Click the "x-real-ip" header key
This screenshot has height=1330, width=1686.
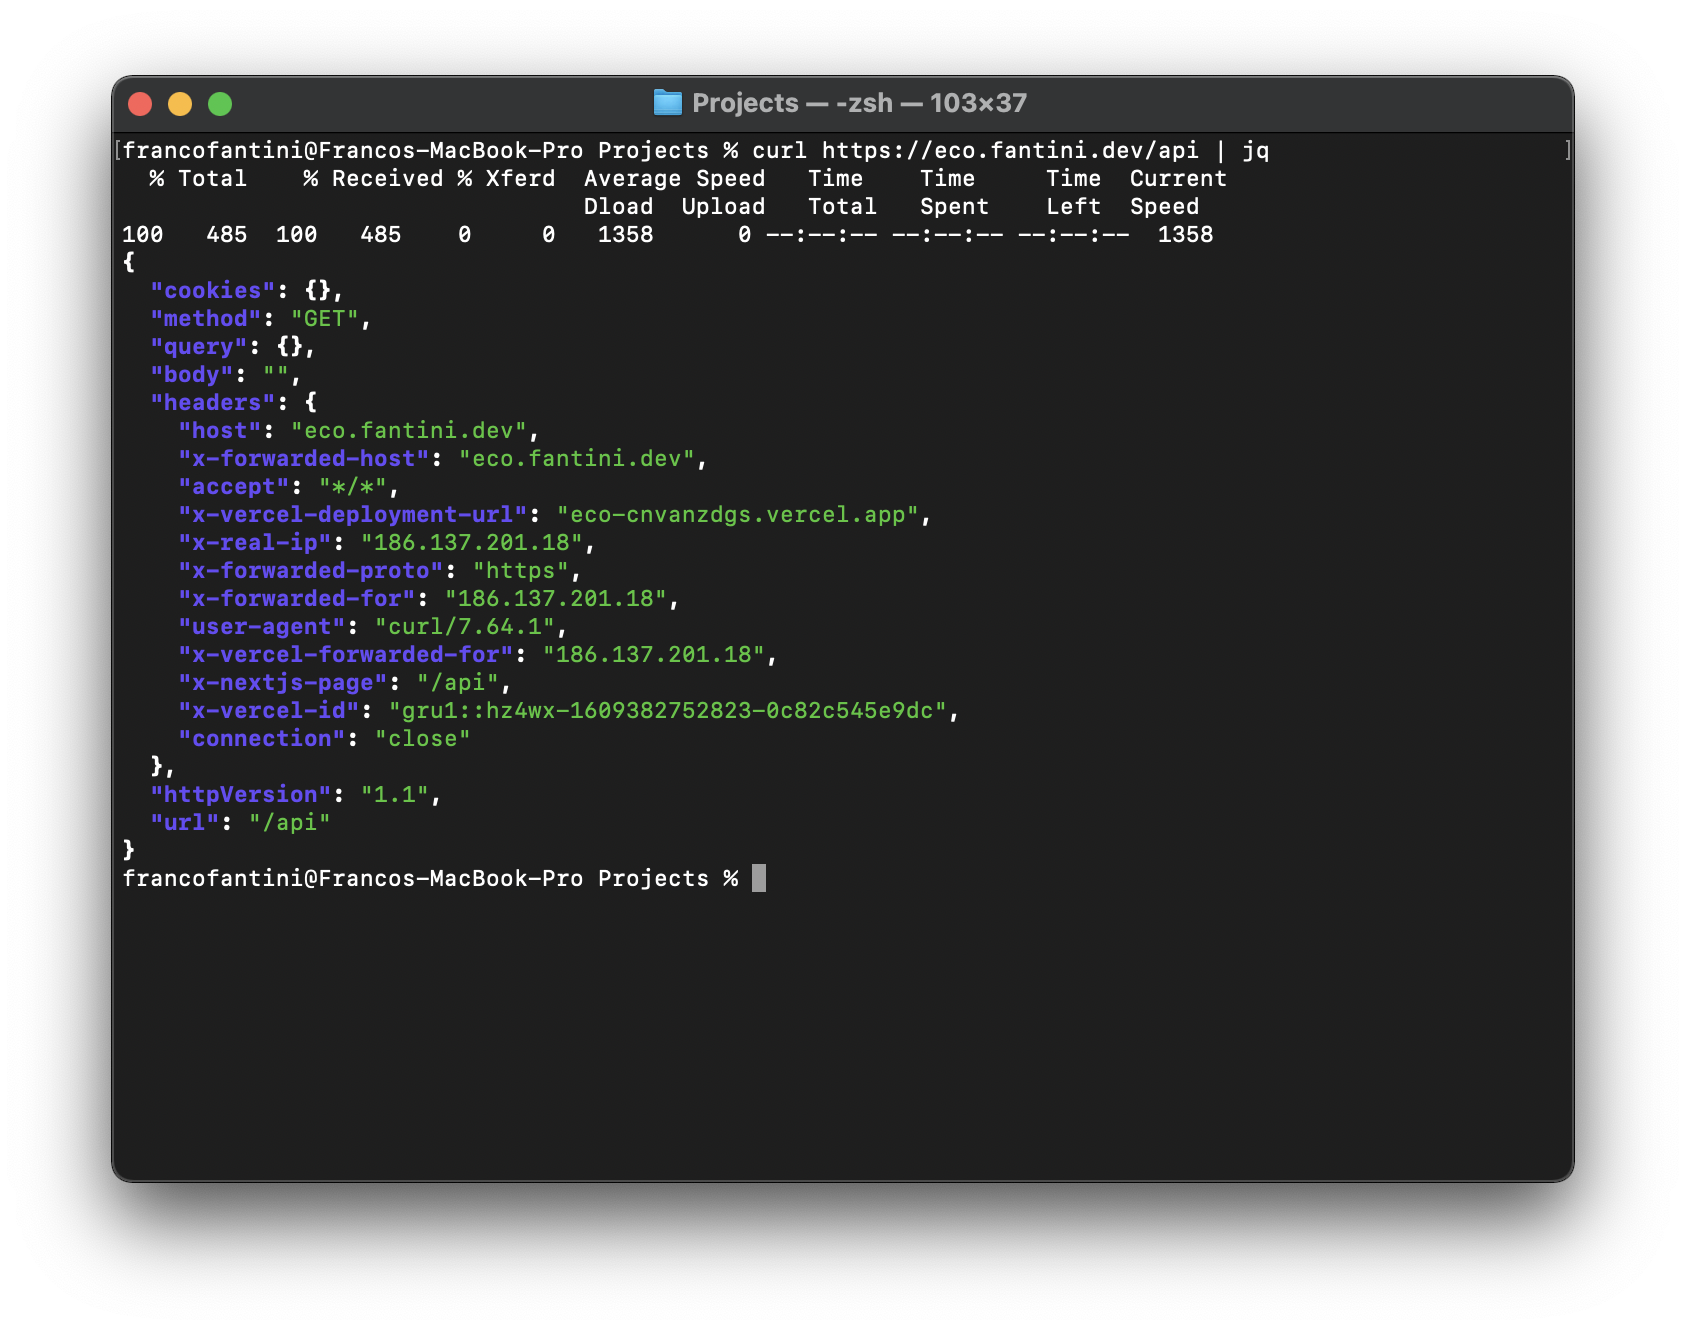point(254,542)
